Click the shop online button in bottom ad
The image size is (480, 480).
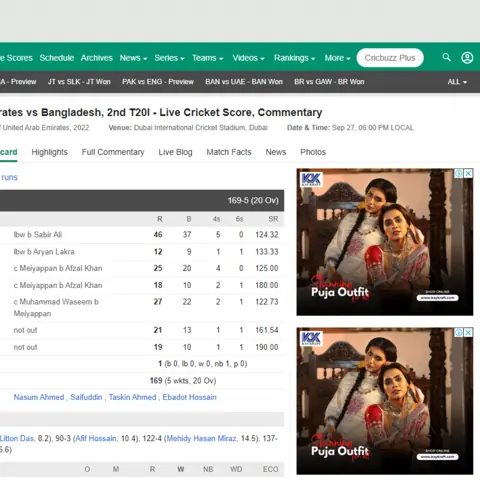coord(437,456)
